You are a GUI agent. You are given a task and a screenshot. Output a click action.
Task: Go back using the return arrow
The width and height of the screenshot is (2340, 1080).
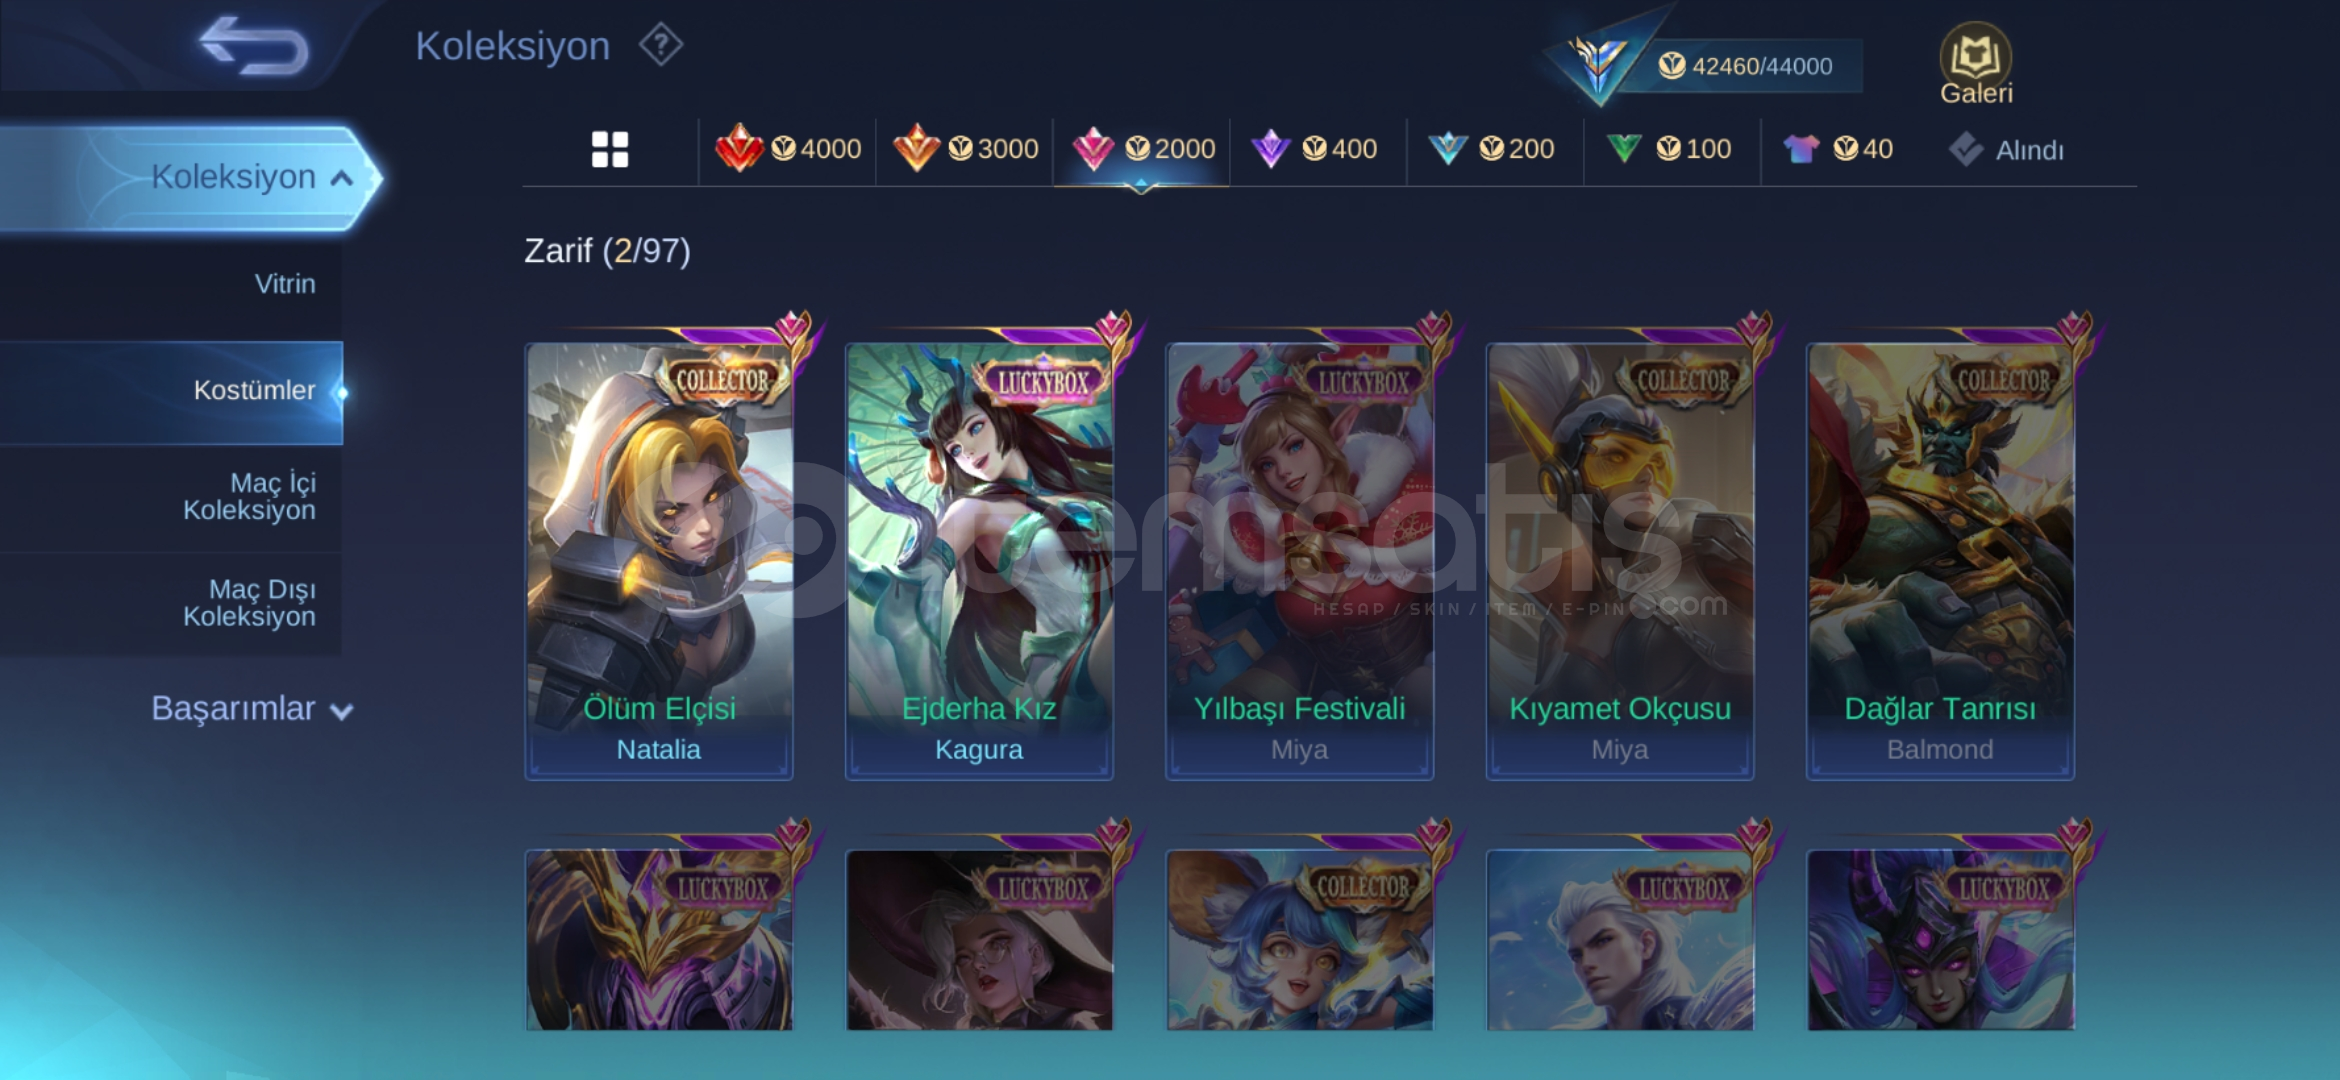click(254, 47)
